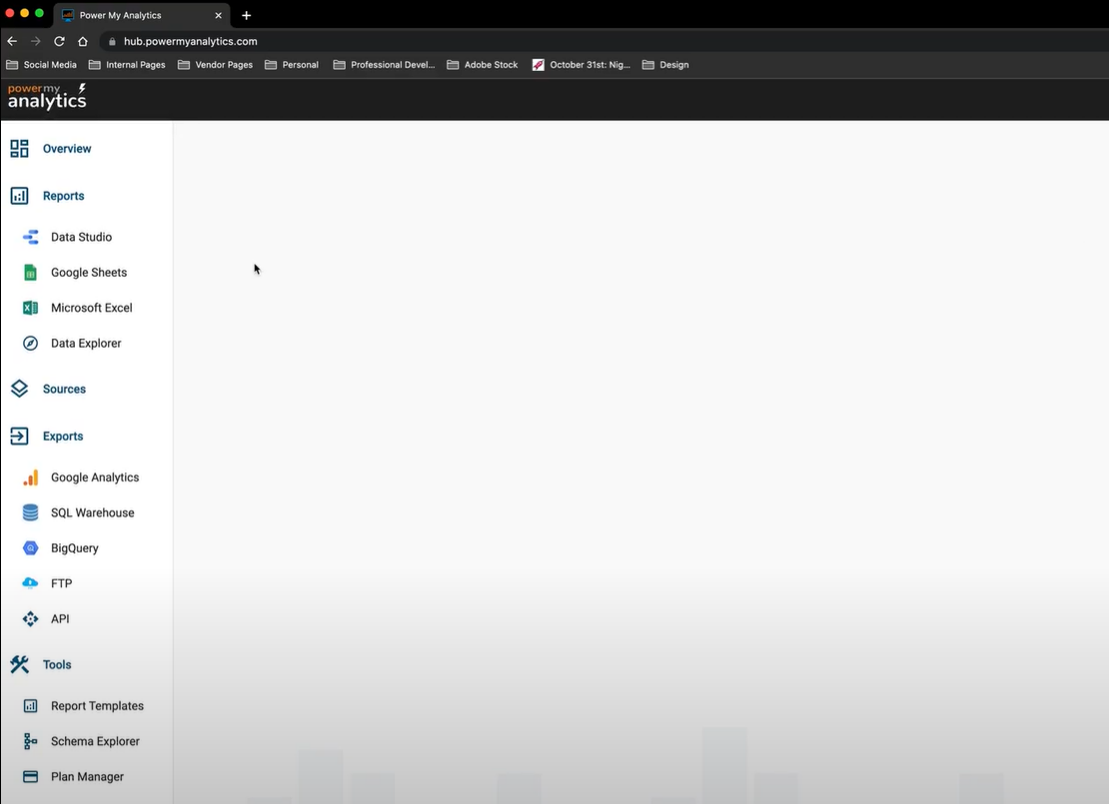Click the BigQuery hexagon icon
1109x804 pixels.
[x=30, y=548]
